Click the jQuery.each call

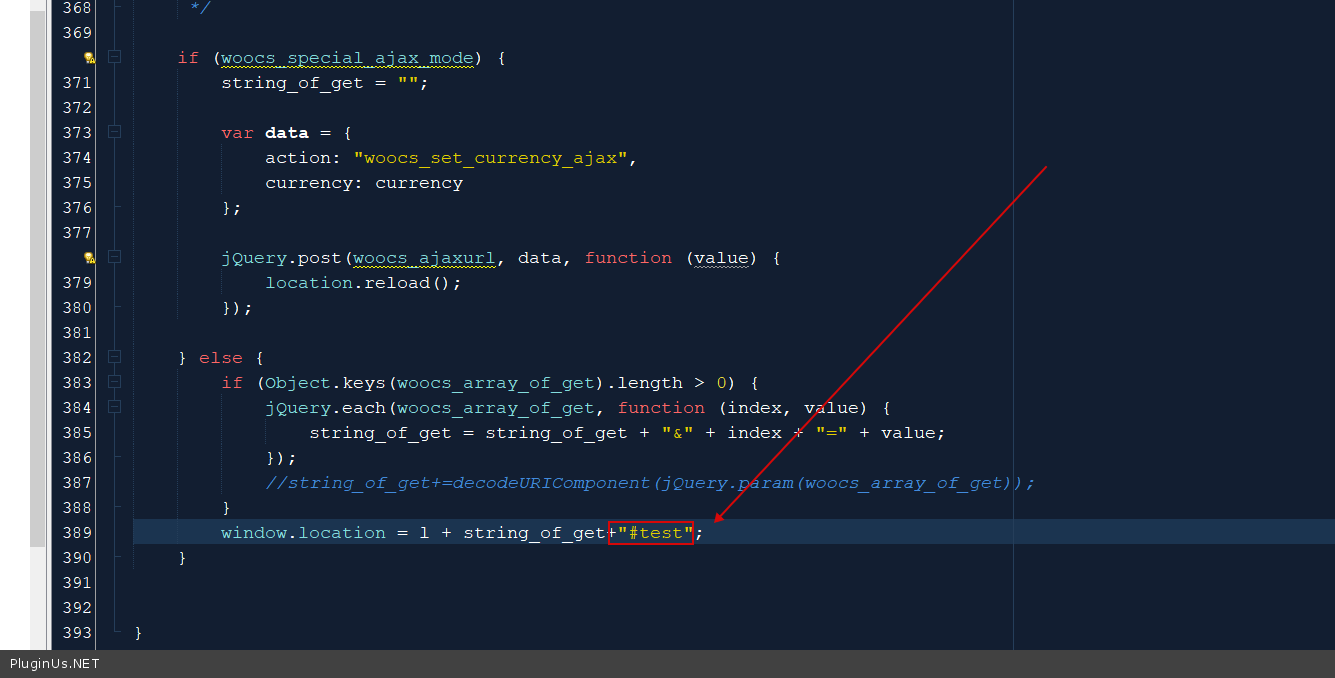pos(326,408)
